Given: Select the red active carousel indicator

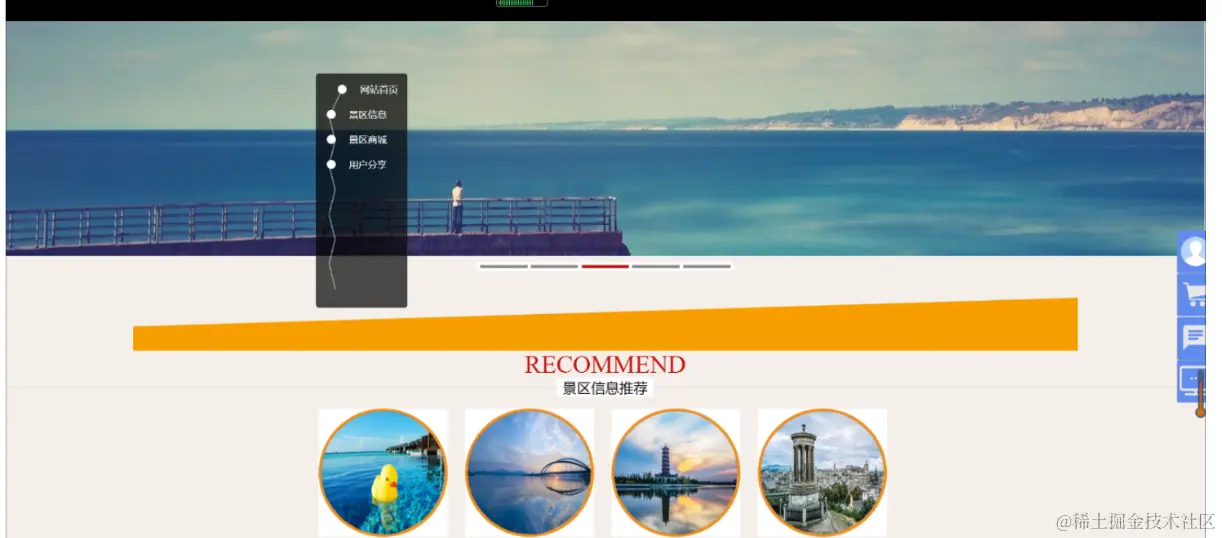Looking at the screenshot, I should (605, 267).
